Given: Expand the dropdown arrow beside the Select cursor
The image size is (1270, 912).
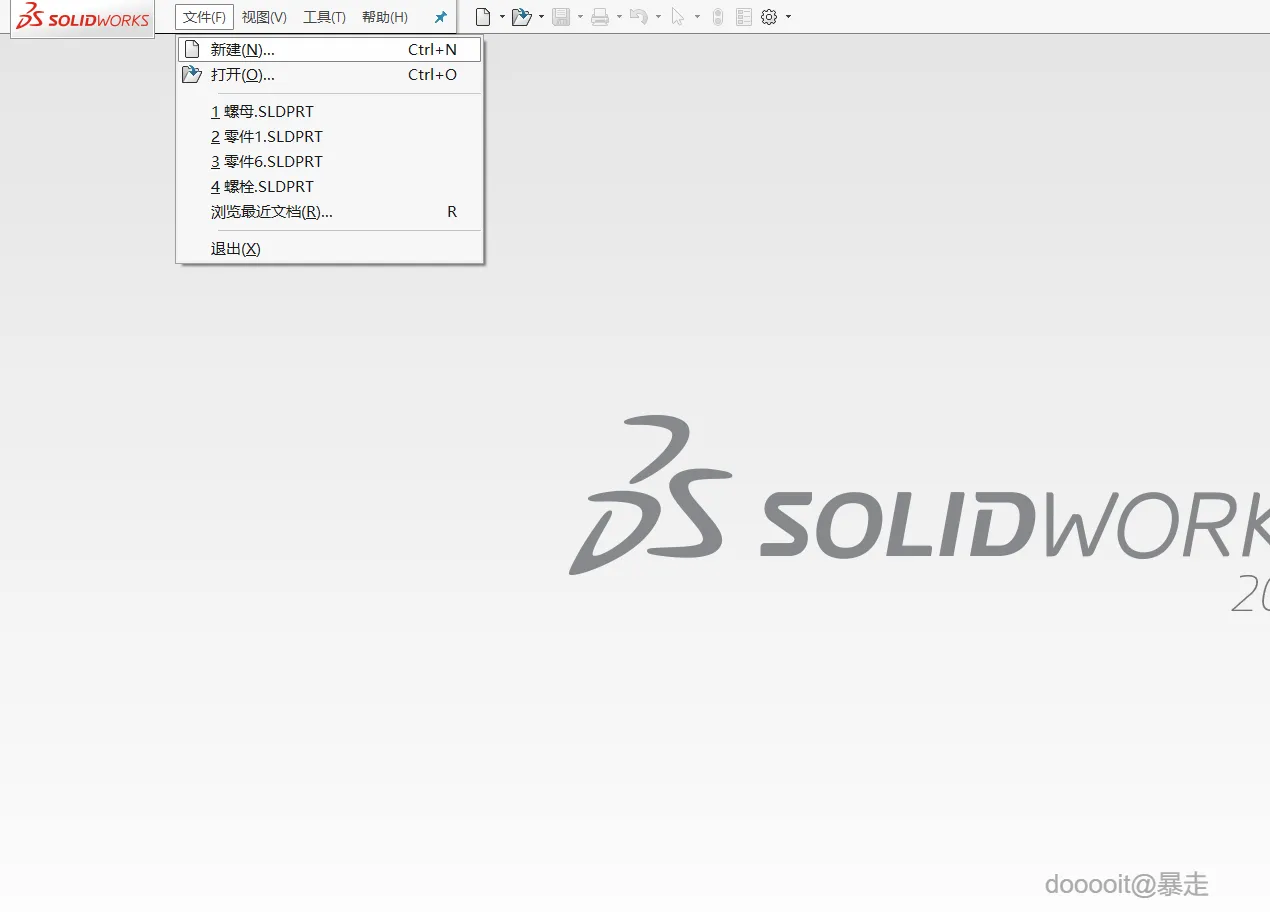Looking at the screenshot, I should click(697, 17).
